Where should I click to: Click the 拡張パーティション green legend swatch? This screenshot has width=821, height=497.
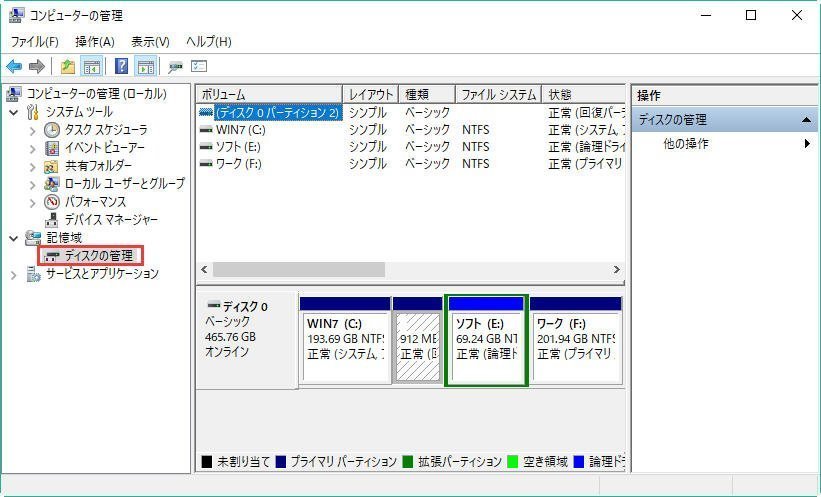click(x=408, y=461)
